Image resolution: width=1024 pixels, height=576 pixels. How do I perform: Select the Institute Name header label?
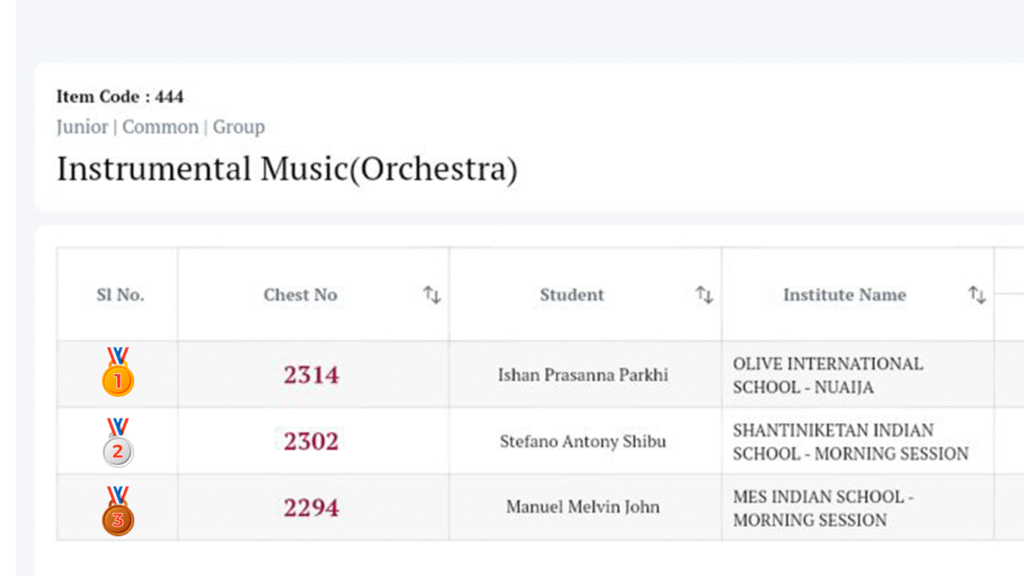pyautogui.click(x=844, y=295)
